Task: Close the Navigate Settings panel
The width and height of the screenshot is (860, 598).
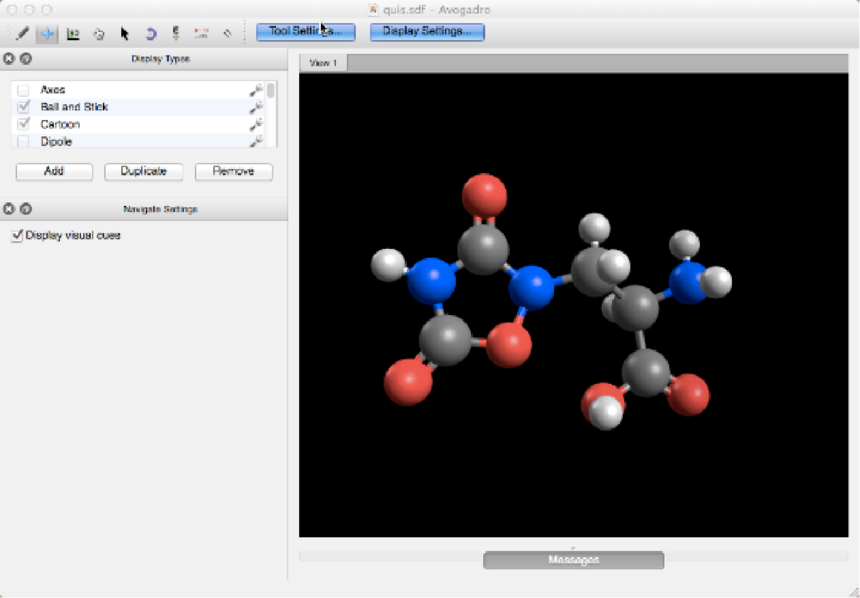Action: [9, 209]
